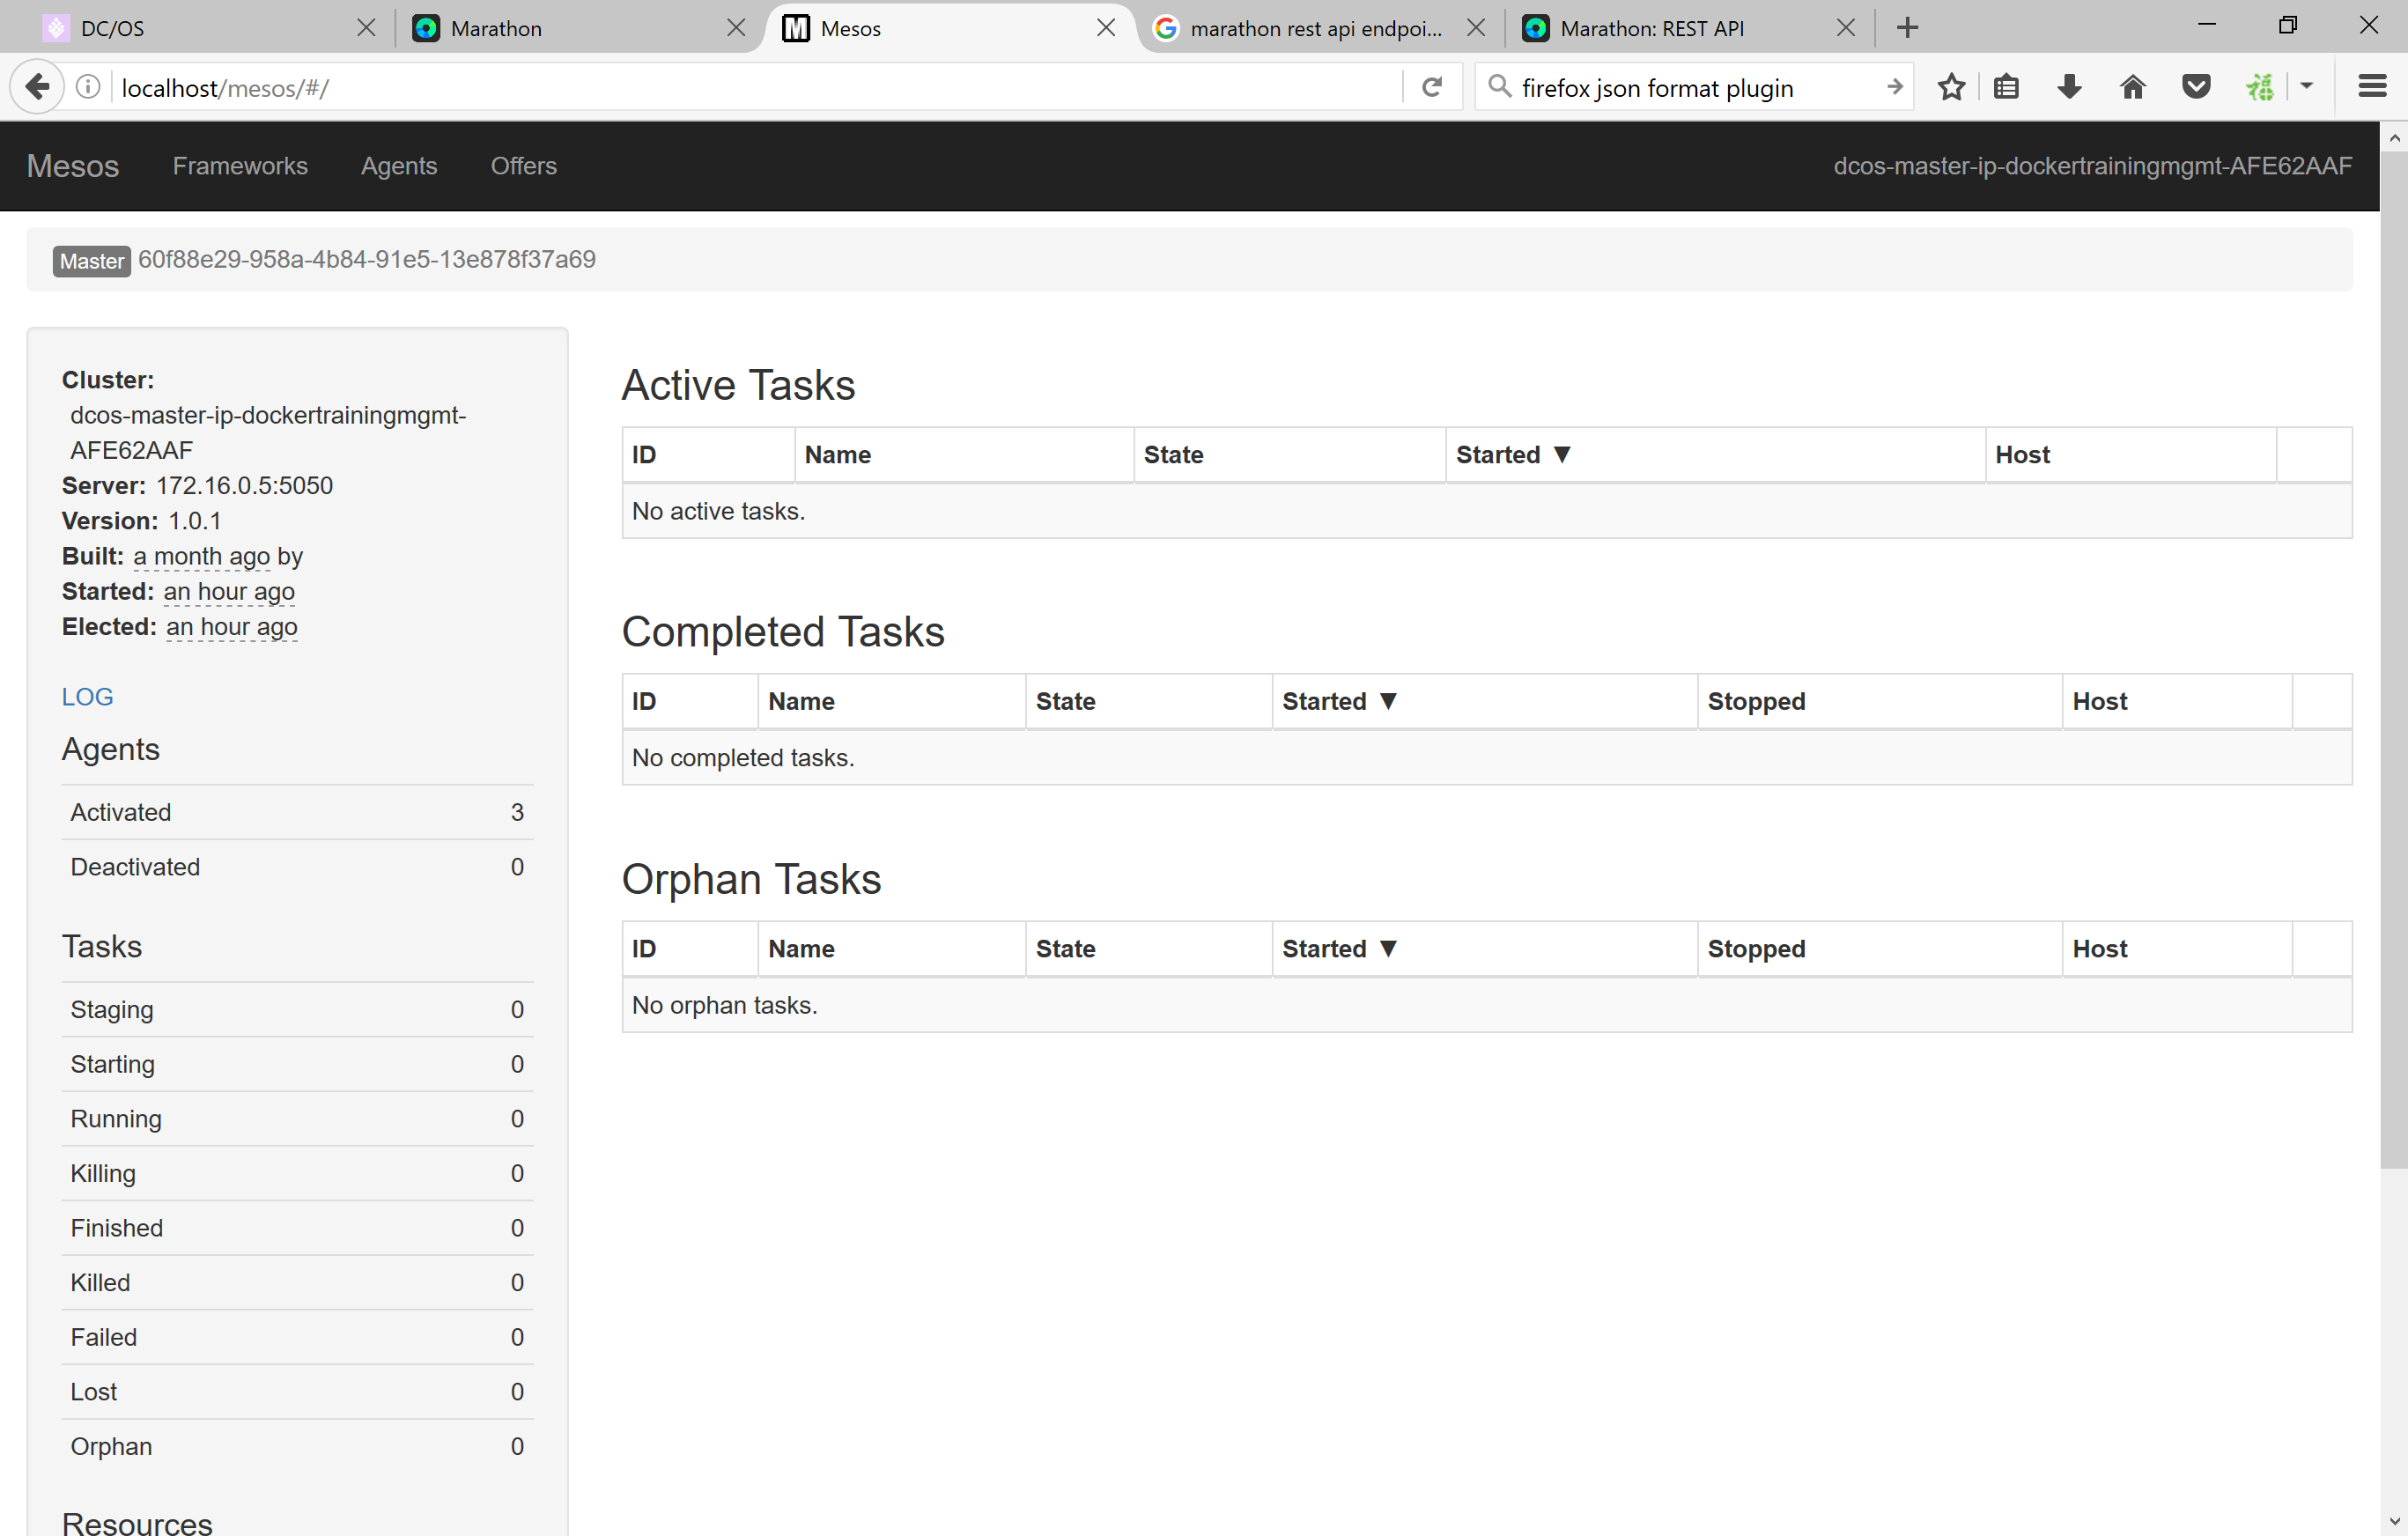Click the Master badge label

pos(92,261)
